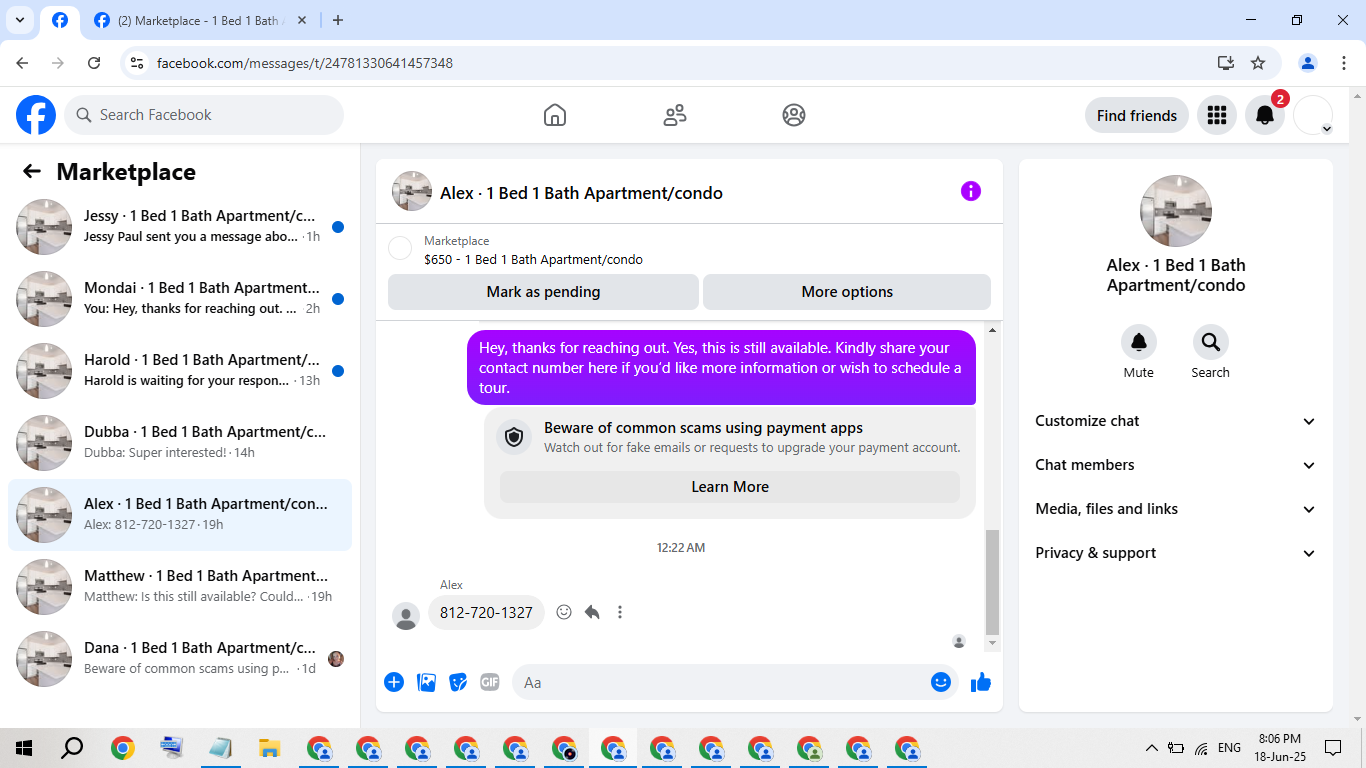Open the Matthew conversation
The image size is (1366, 768).
click(x=180, y=587)
